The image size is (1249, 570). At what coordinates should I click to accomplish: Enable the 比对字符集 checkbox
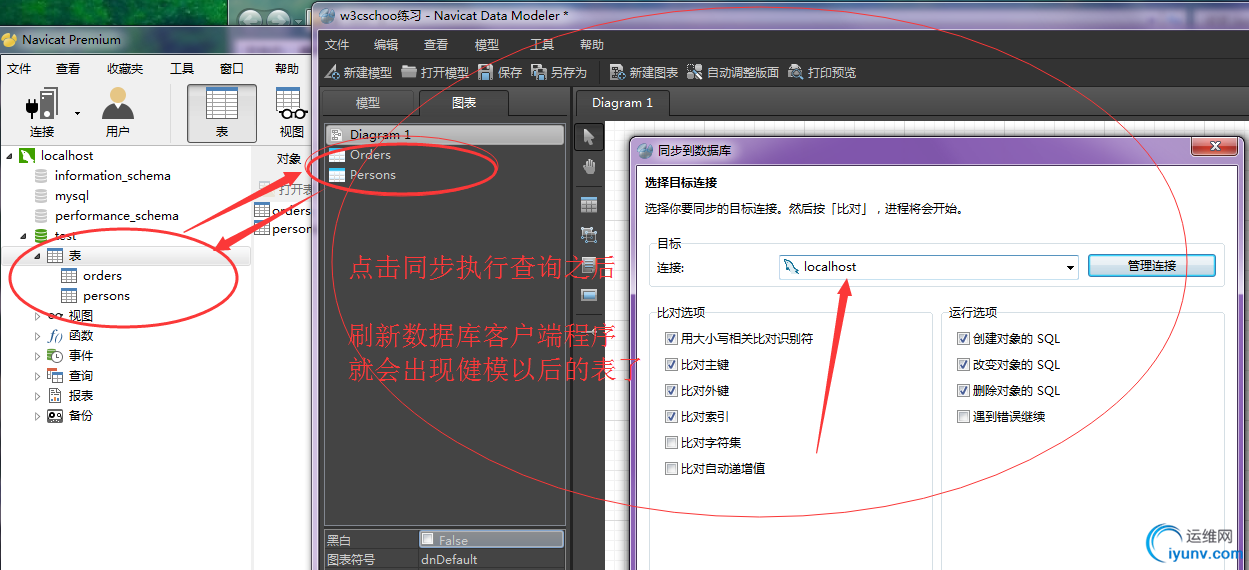[671, 443]
